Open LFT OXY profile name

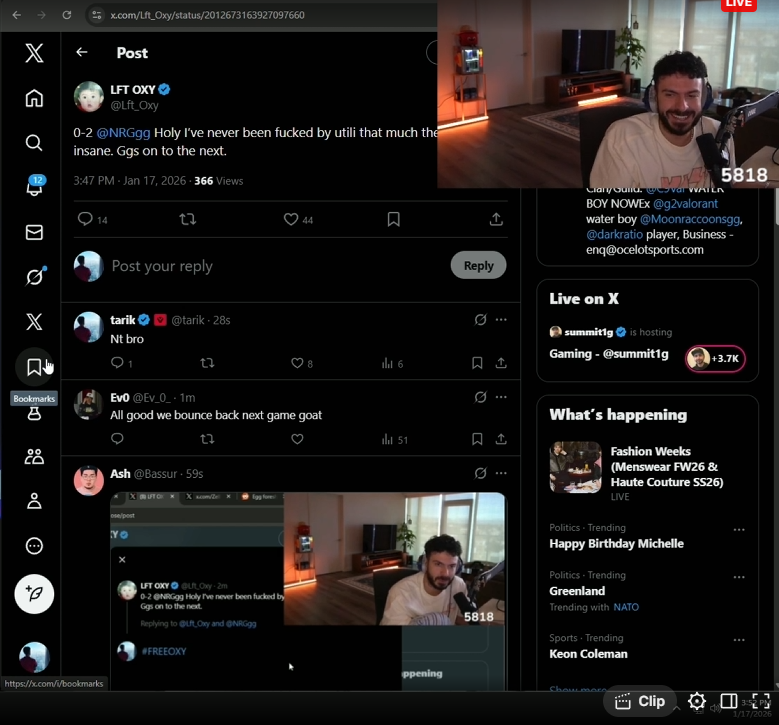[133, 90]
